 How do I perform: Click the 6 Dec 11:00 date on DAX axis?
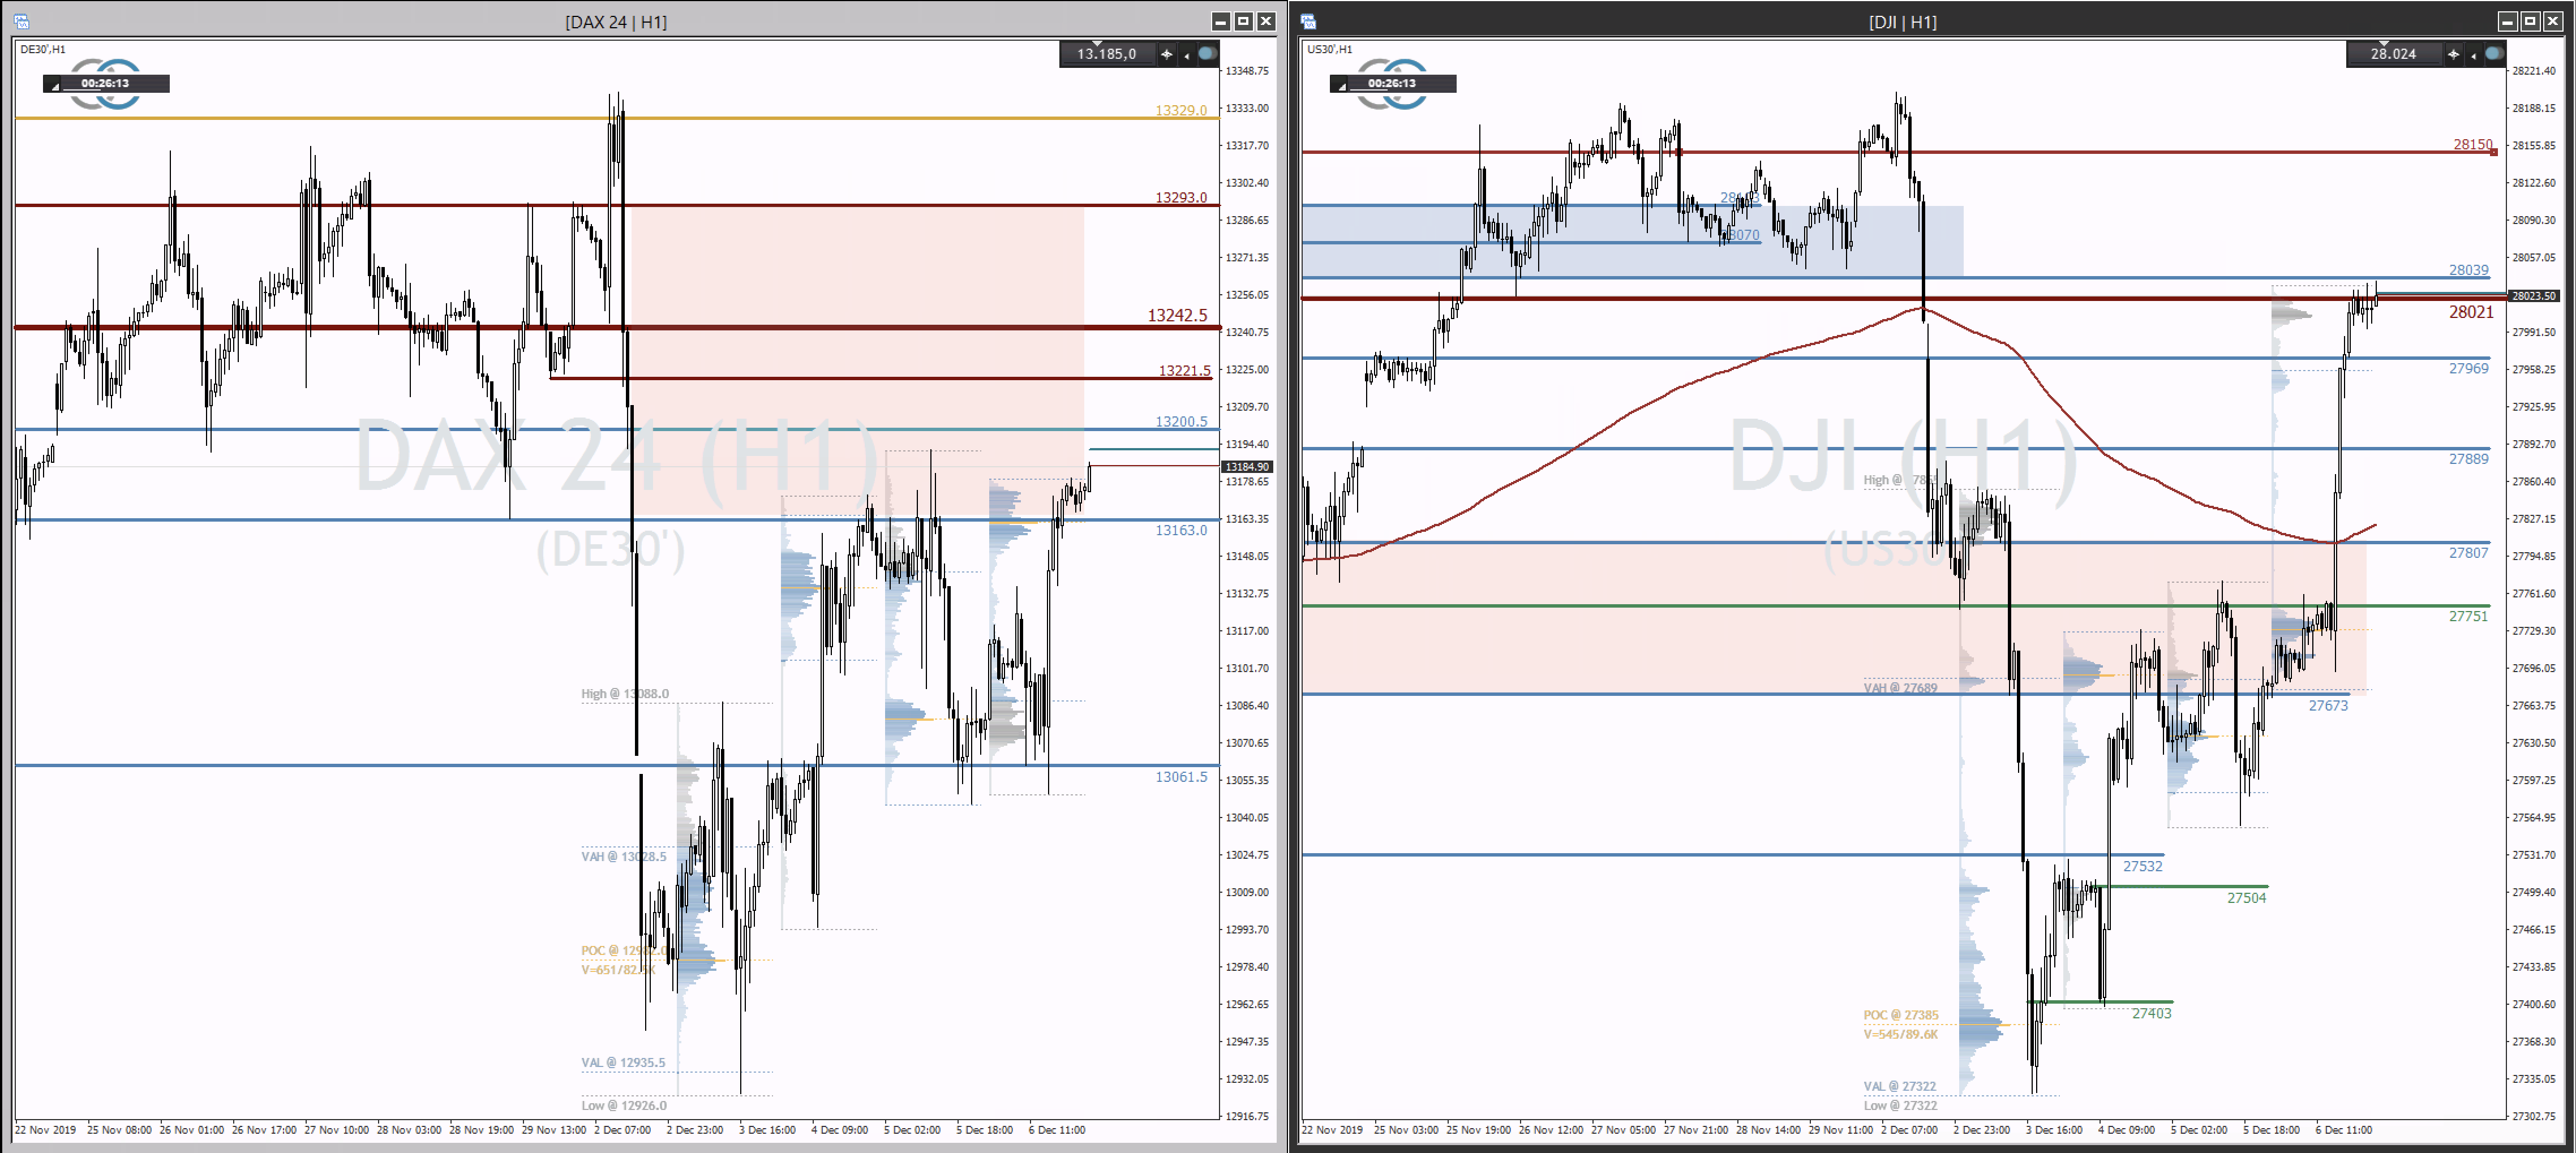tap(1057, 1130)
